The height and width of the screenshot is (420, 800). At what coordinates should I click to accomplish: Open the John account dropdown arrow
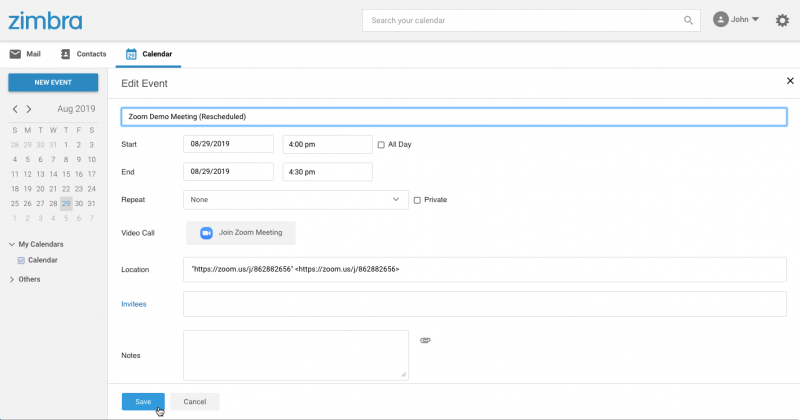pos(755,19)
